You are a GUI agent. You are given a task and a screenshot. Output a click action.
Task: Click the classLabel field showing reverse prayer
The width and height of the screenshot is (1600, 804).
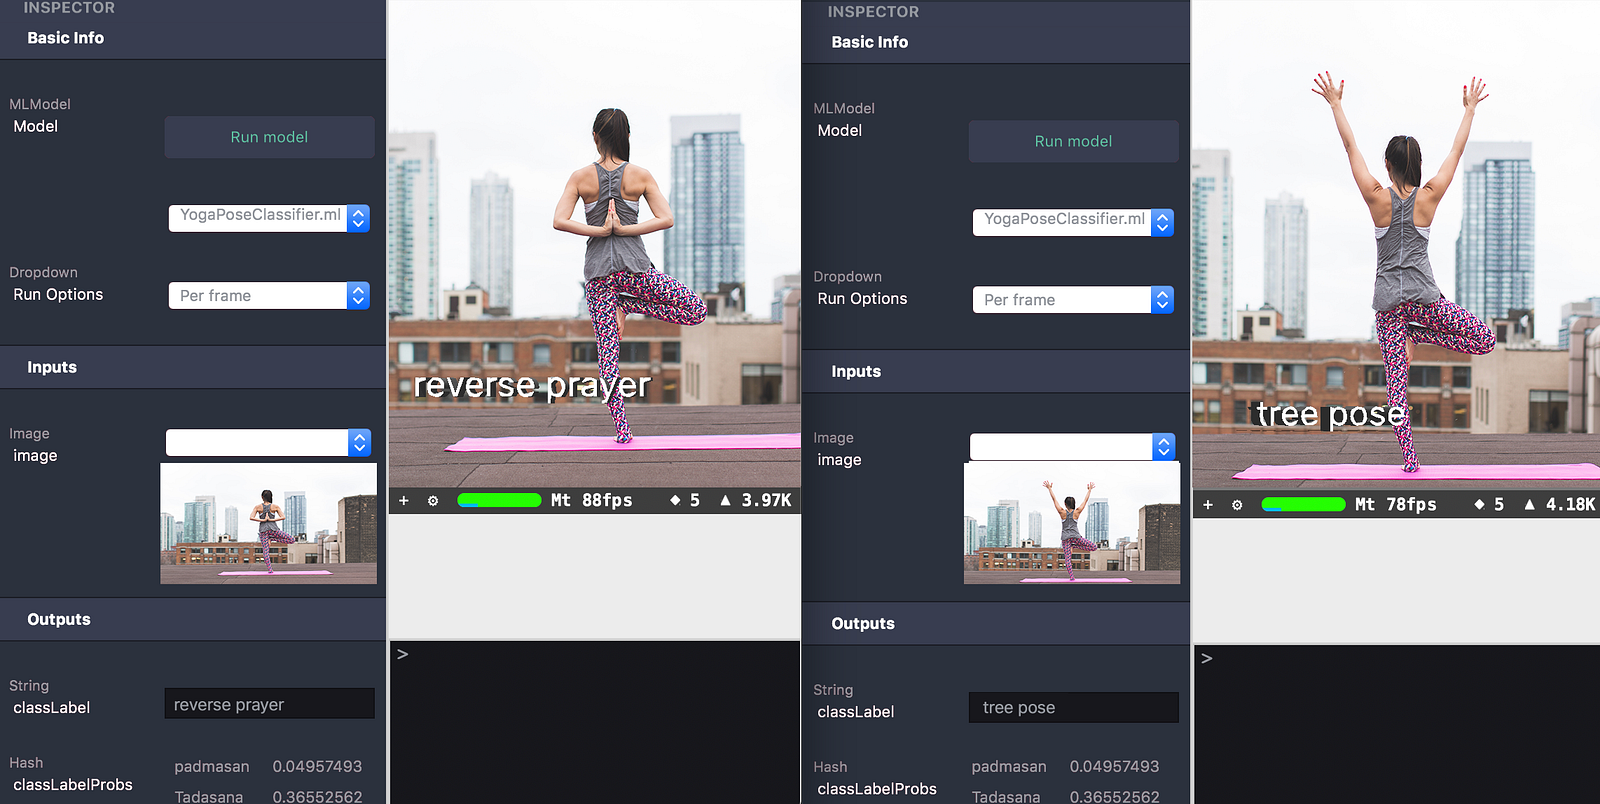269,704
